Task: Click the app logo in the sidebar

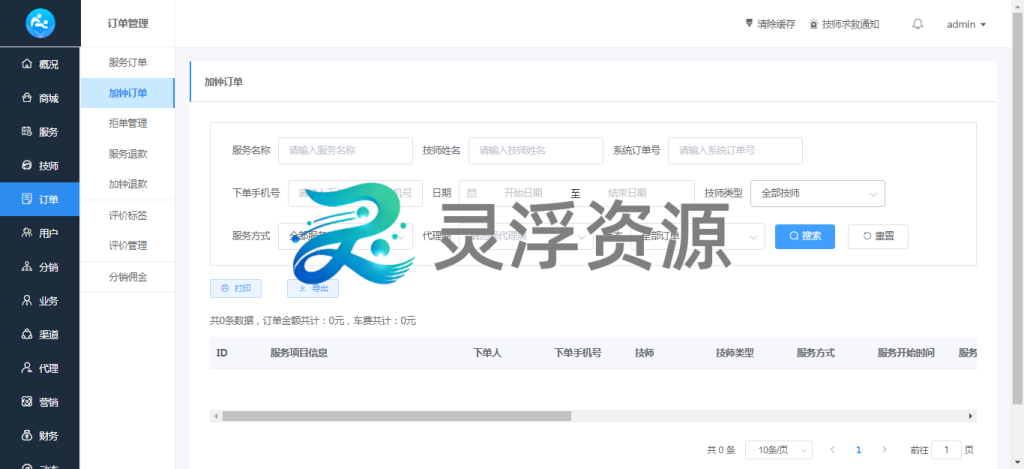Action: [40, 24]
